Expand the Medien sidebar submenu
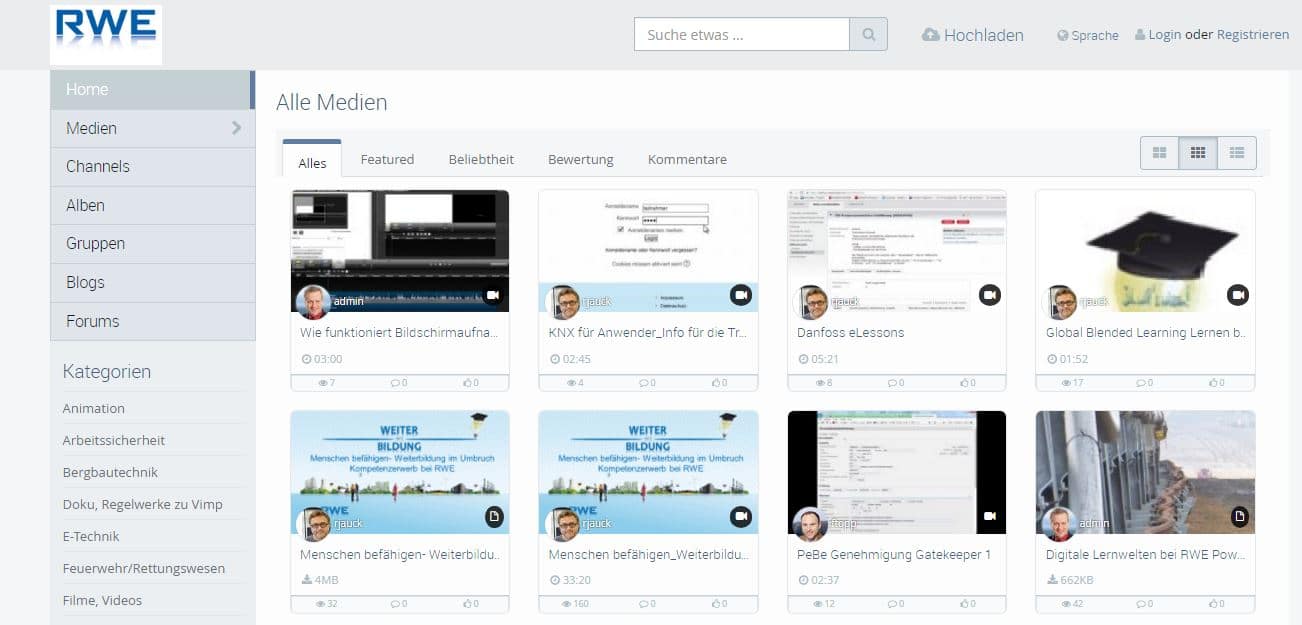 pyautogui.click(x=236, y=128)
